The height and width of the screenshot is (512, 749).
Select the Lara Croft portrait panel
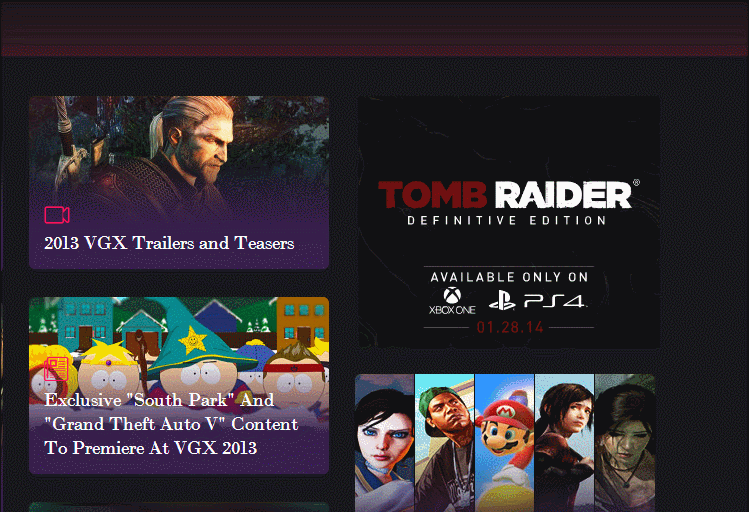[x=625, y=443]
